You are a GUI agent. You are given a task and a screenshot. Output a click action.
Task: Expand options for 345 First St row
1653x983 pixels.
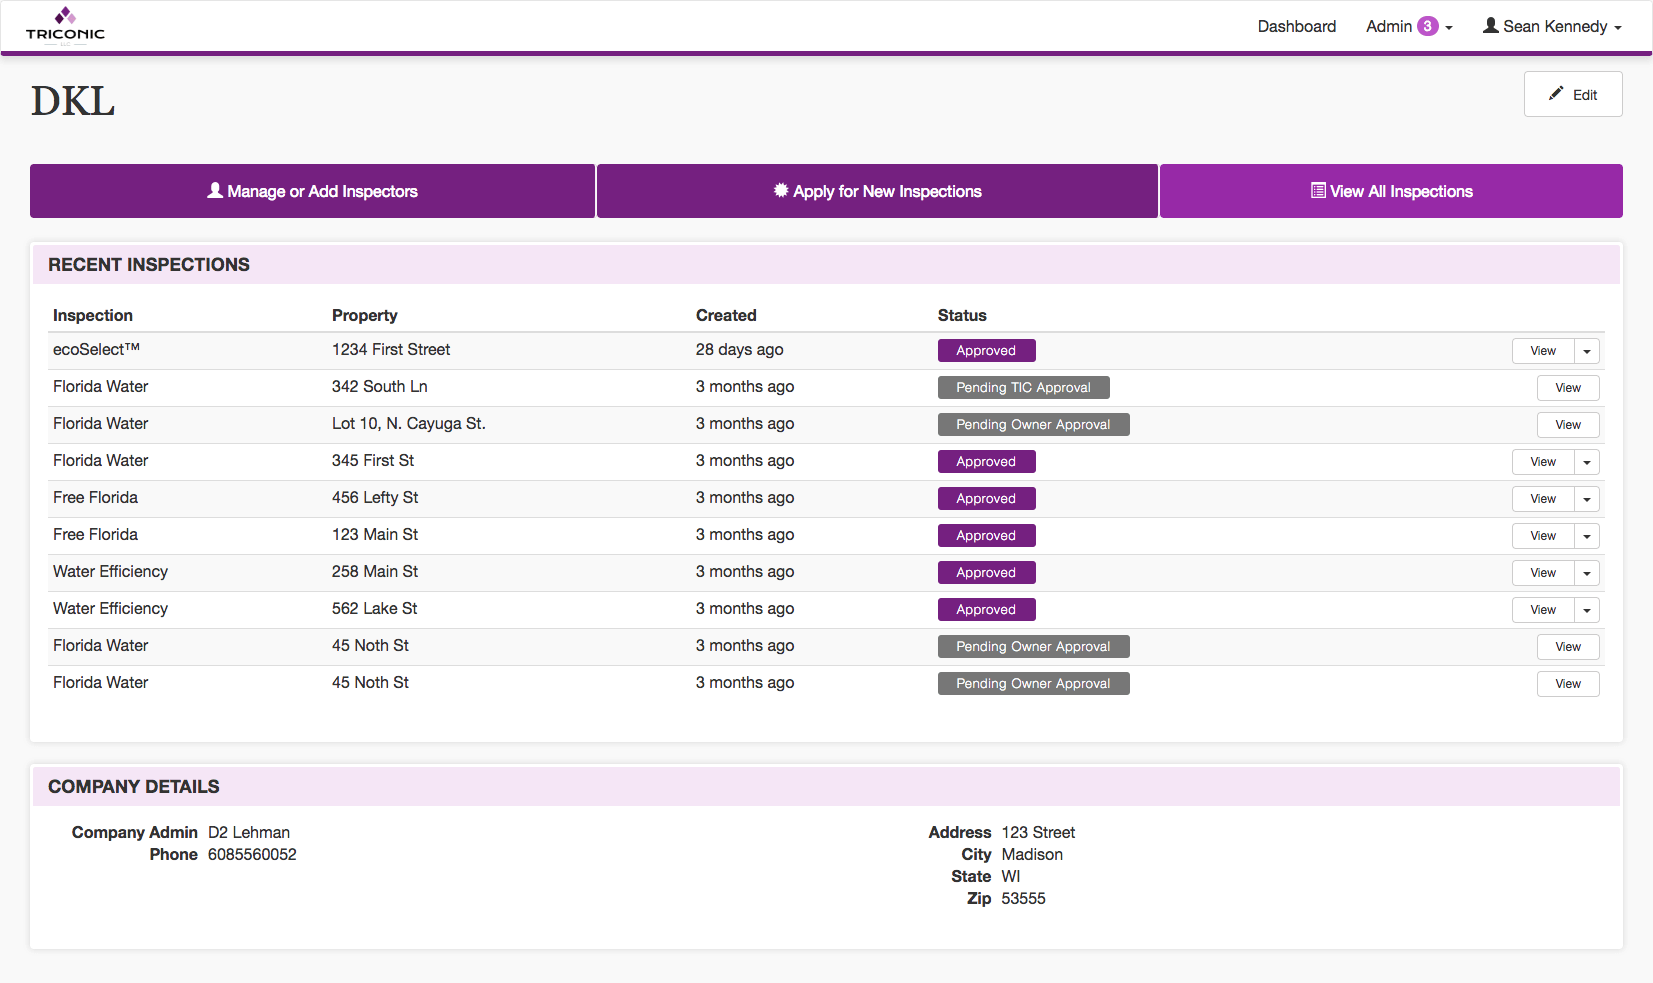coord(1587,462)
